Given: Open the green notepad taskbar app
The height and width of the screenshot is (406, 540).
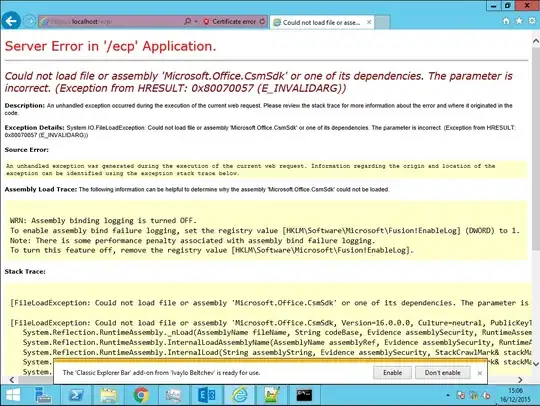Looking at the screenshot, I should (272, 395).
